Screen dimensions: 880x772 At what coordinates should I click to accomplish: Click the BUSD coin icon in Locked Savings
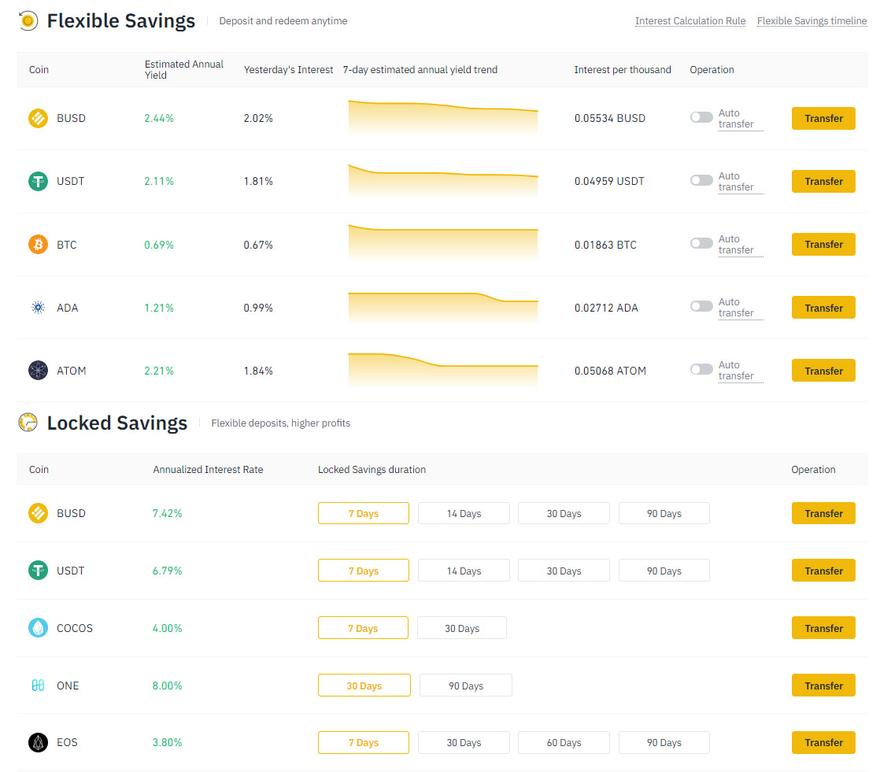38,513
